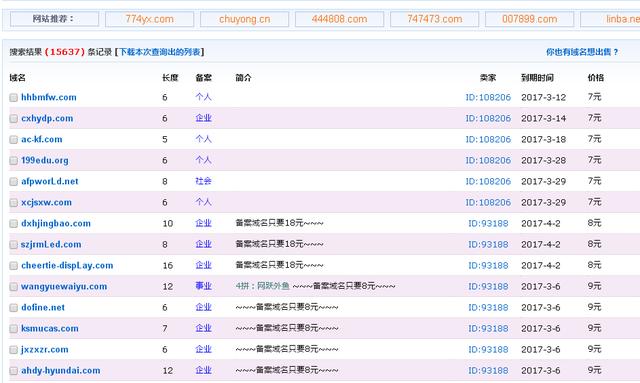
Task: Open domain afpworld.net
Action: (x=49, y=181)
